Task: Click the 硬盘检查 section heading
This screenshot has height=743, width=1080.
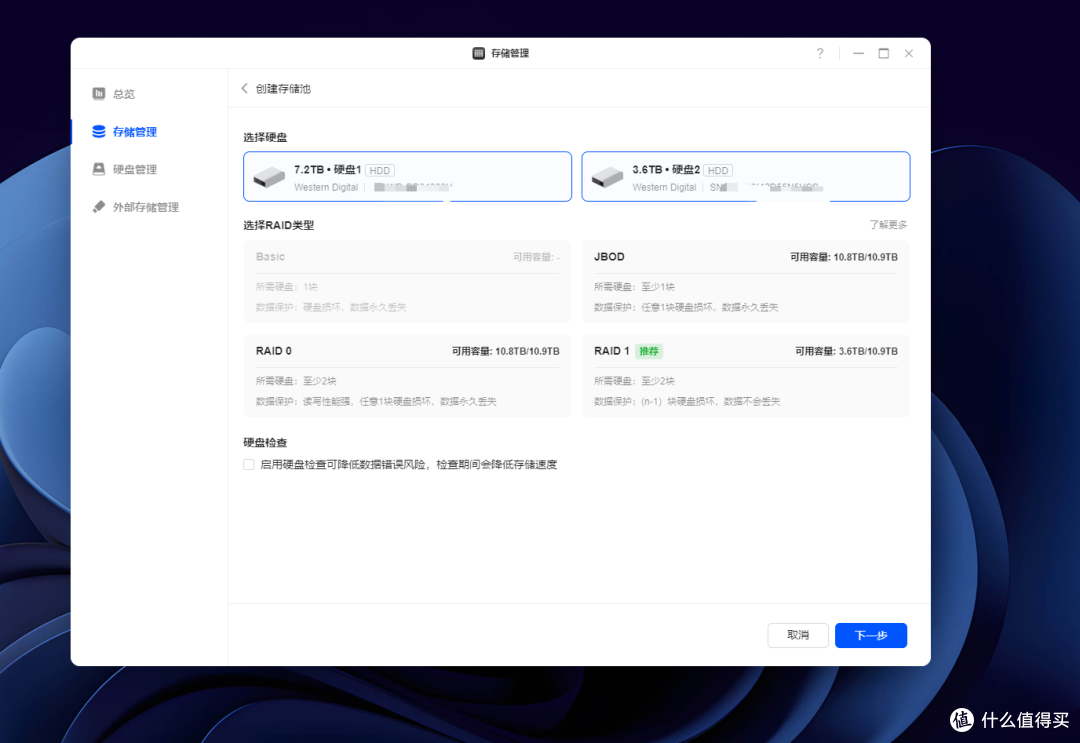Action: click(265, 443)
